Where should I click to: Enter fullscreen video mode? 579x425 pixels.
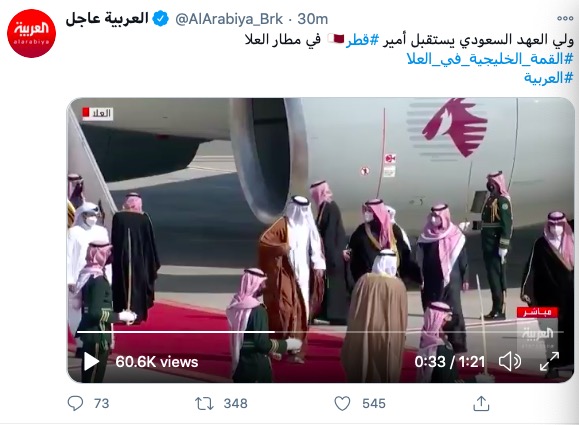(549, 361)
